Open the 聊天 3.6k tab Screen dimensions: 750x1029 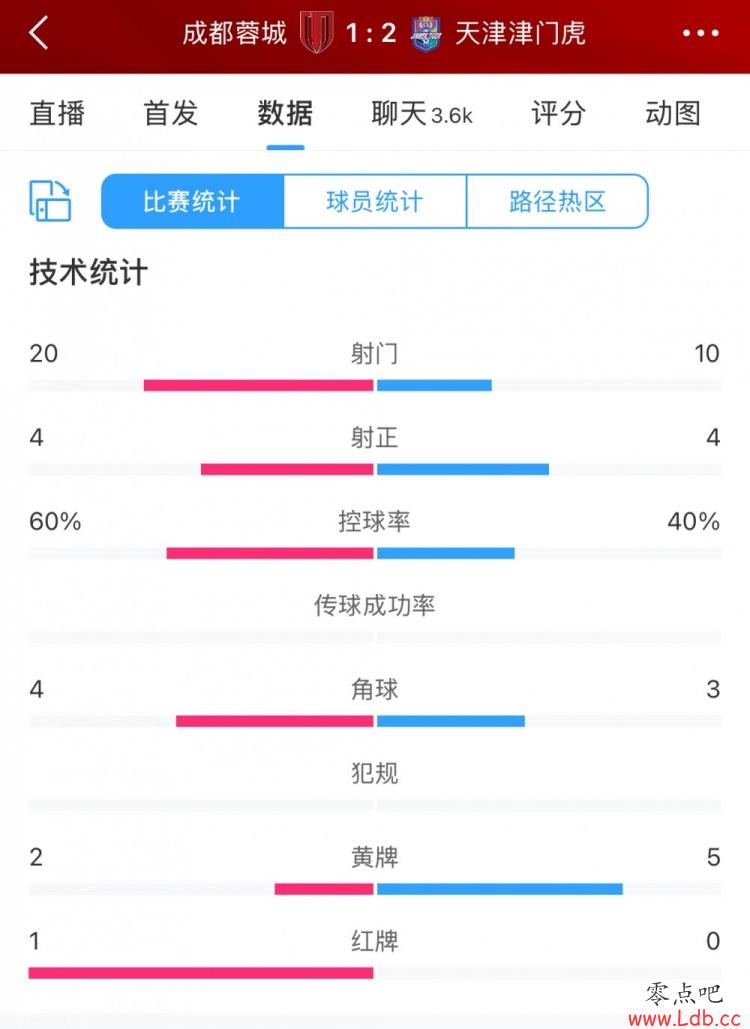pos(422,114)
